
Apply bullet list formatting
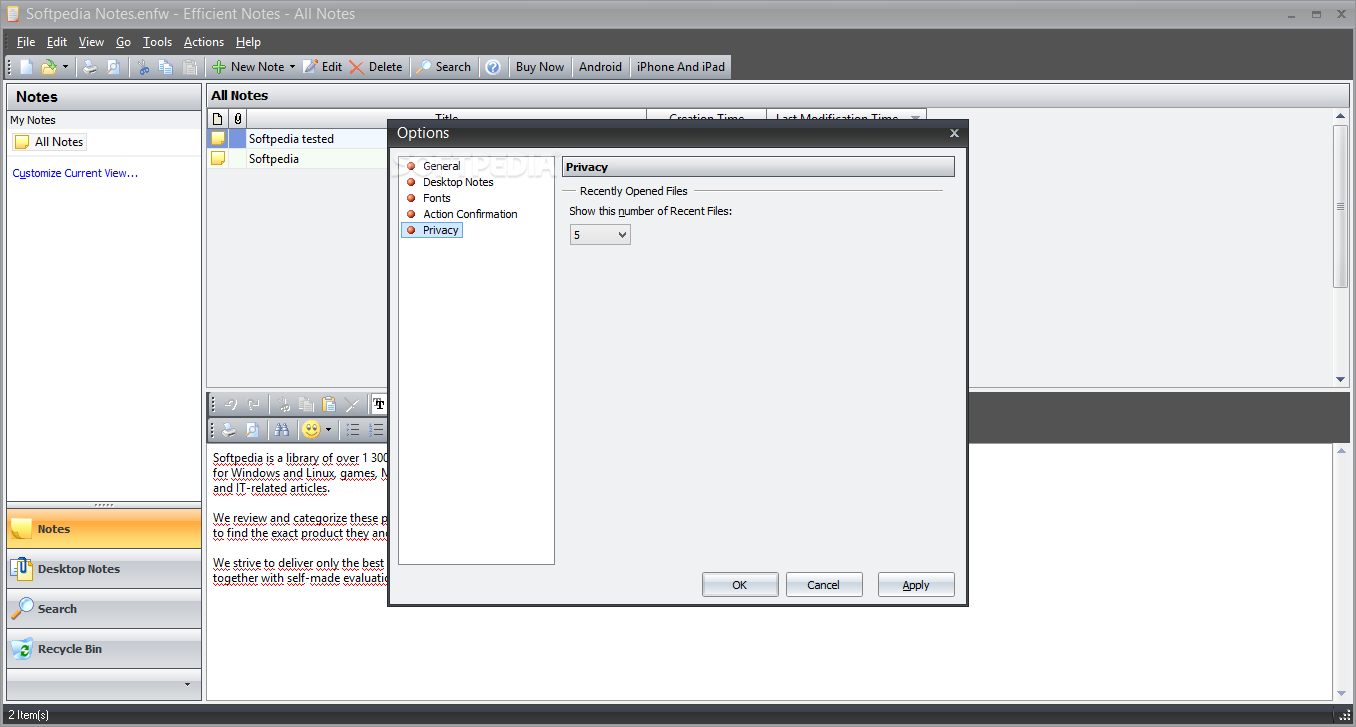353,430
